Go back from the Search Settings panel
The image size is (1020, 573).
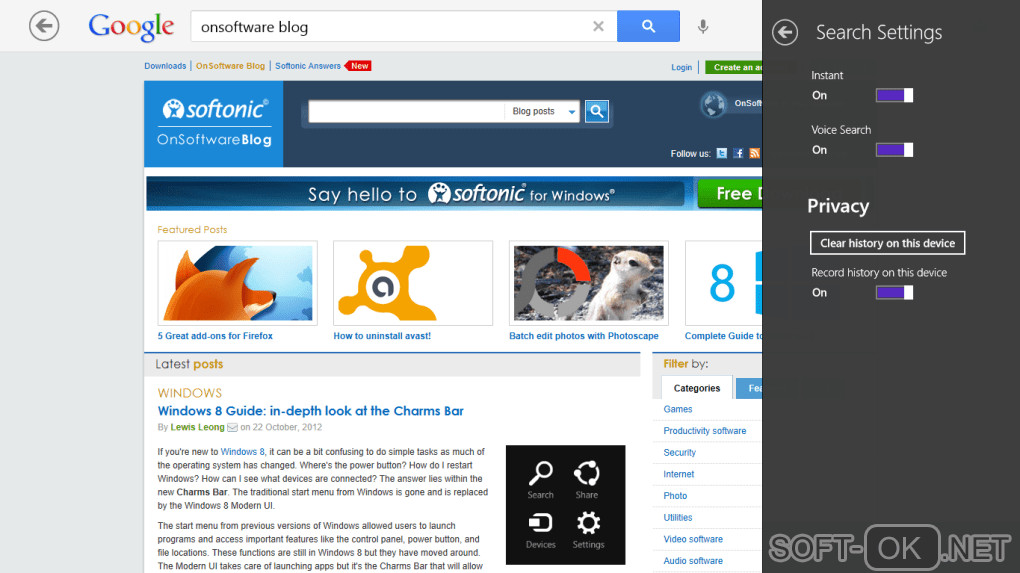tap(785, 32)
